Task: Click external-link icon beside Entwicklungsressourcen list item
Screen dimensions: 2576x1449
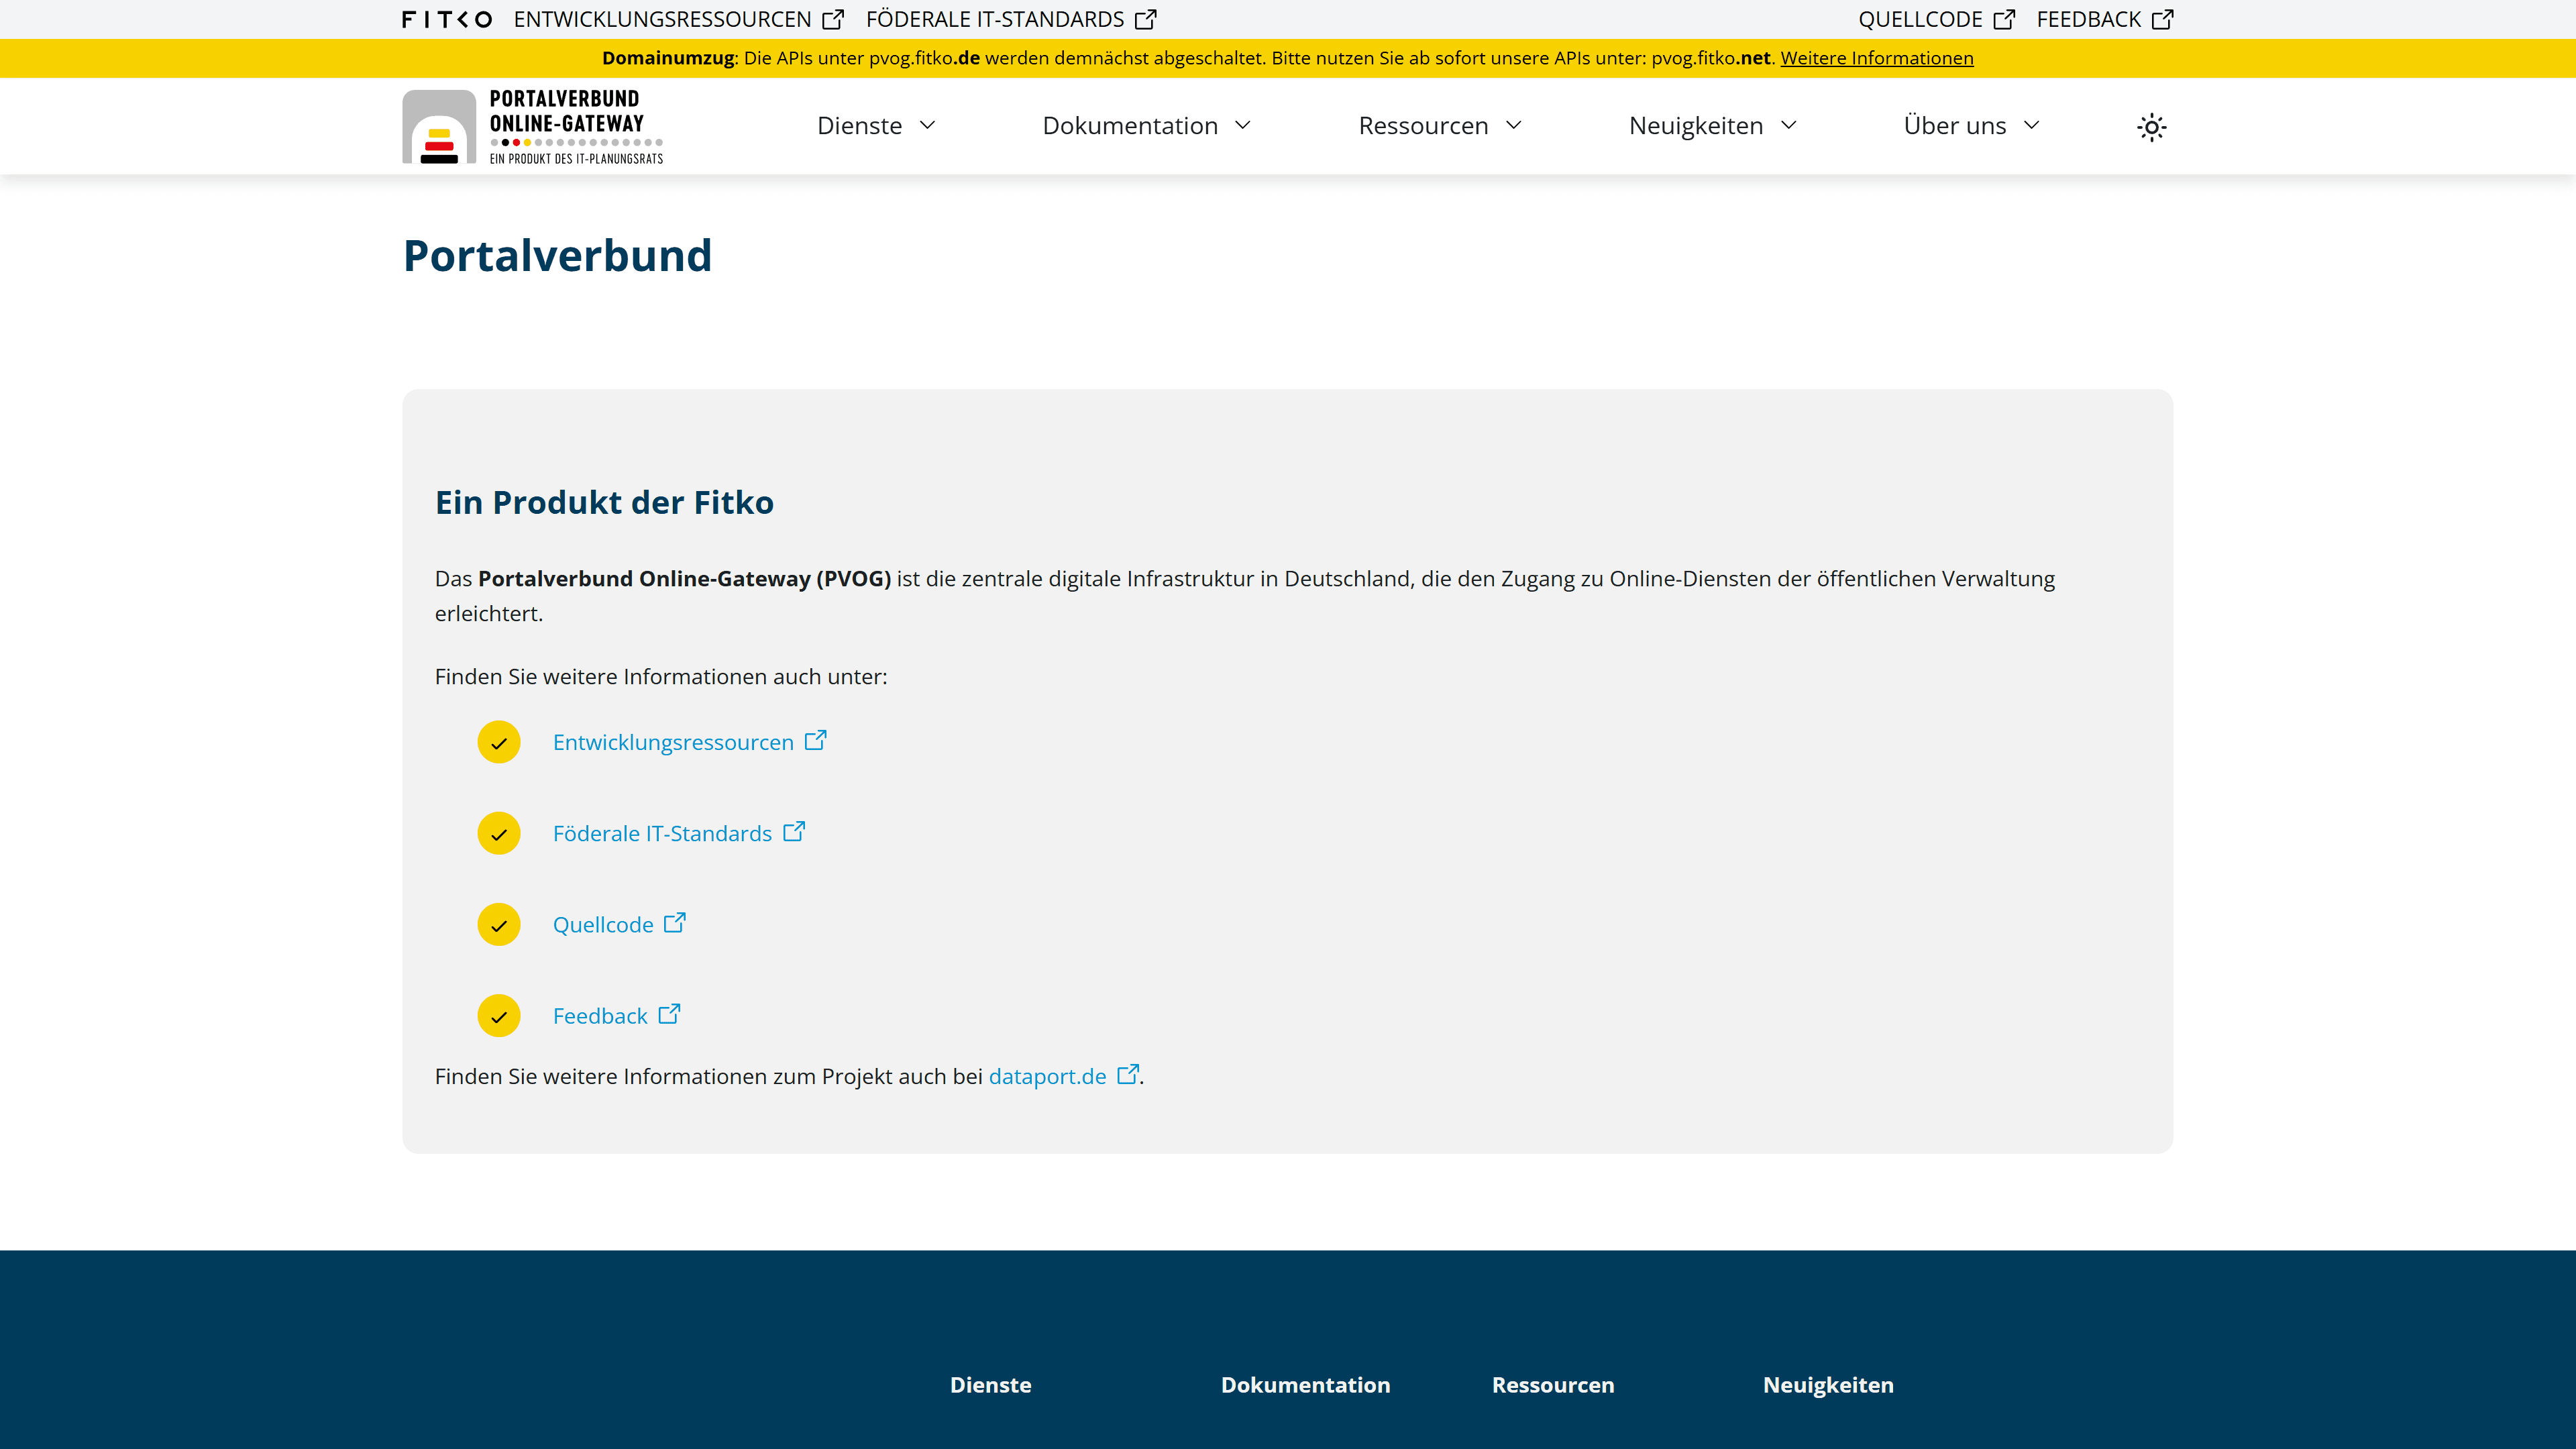Action: [x=816, y=740]
